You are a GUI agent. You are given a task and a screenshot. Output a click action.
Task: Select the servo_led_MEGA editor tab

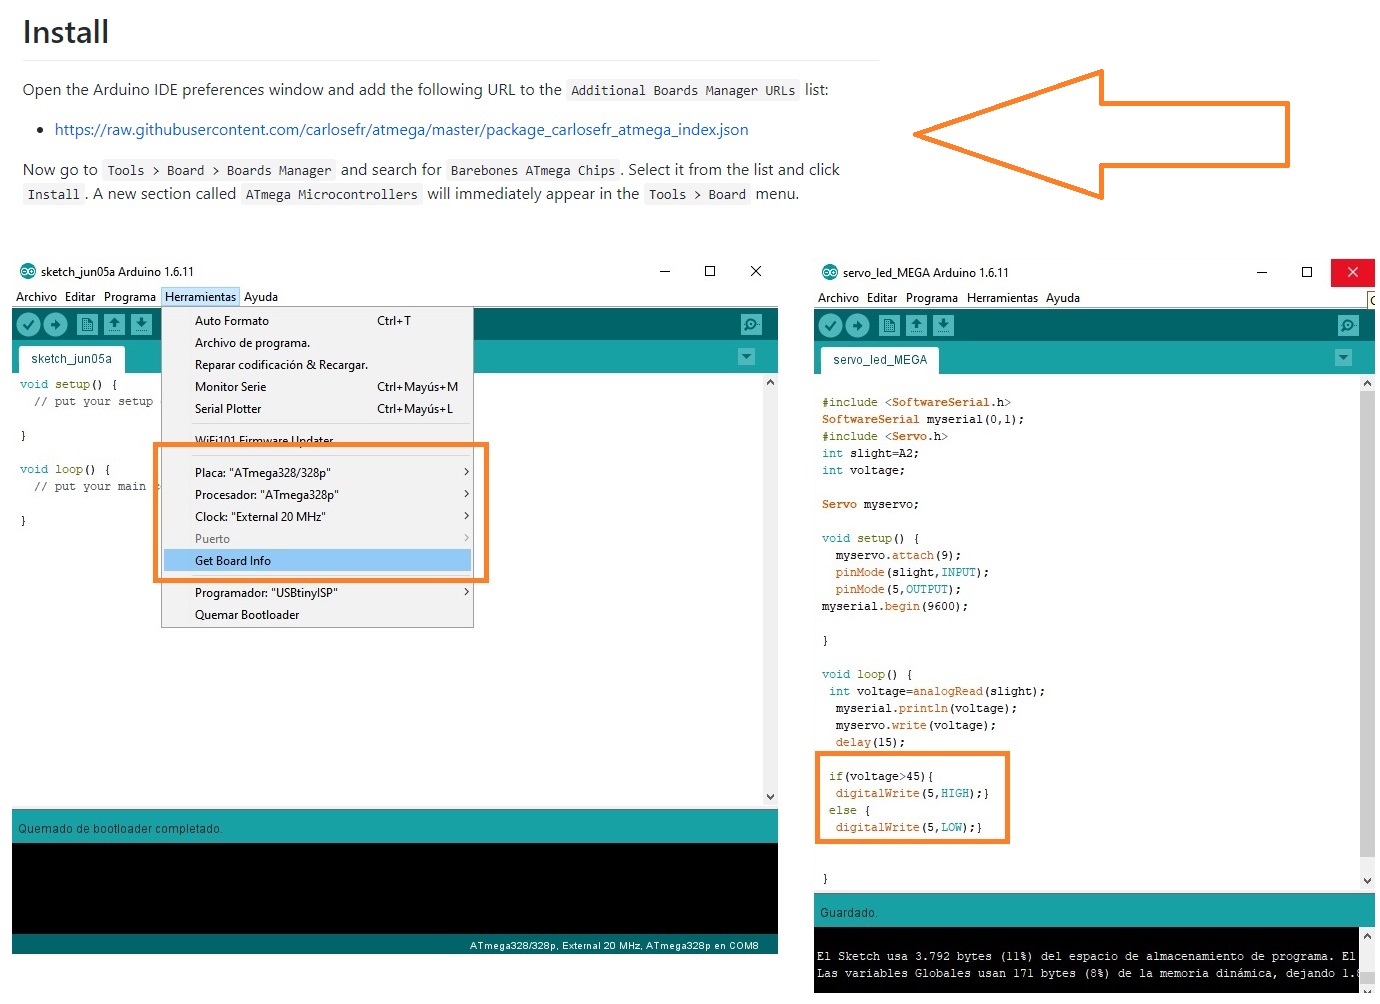(880, 360)
